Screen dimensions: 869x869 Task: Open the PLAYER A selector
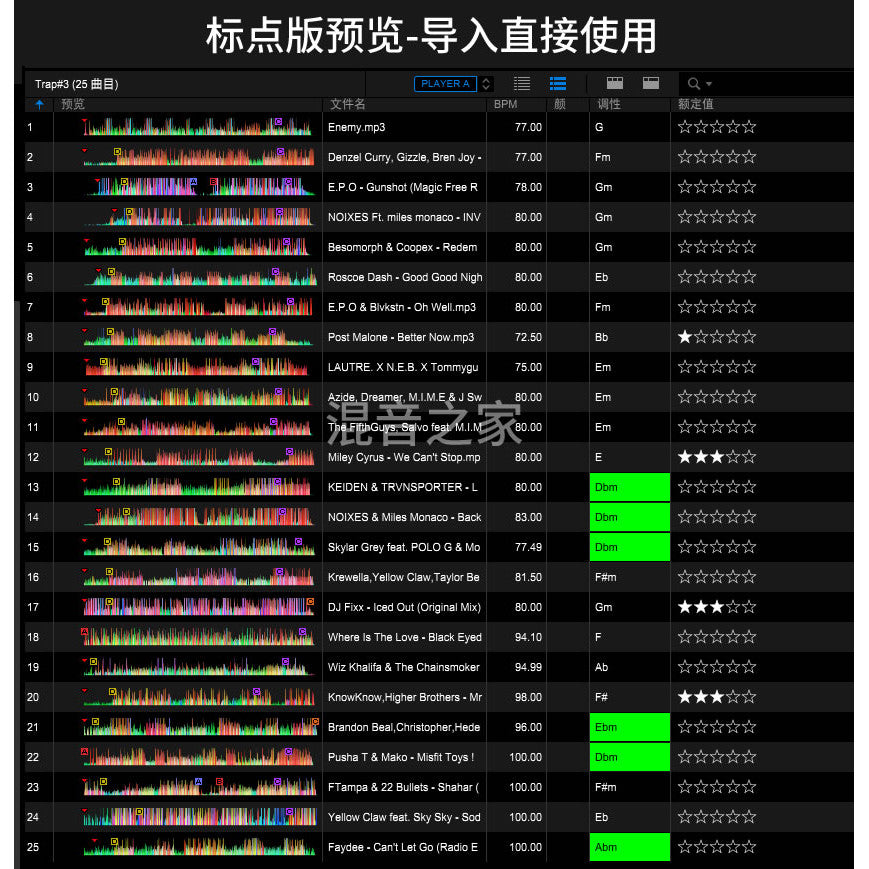point(445,84)
